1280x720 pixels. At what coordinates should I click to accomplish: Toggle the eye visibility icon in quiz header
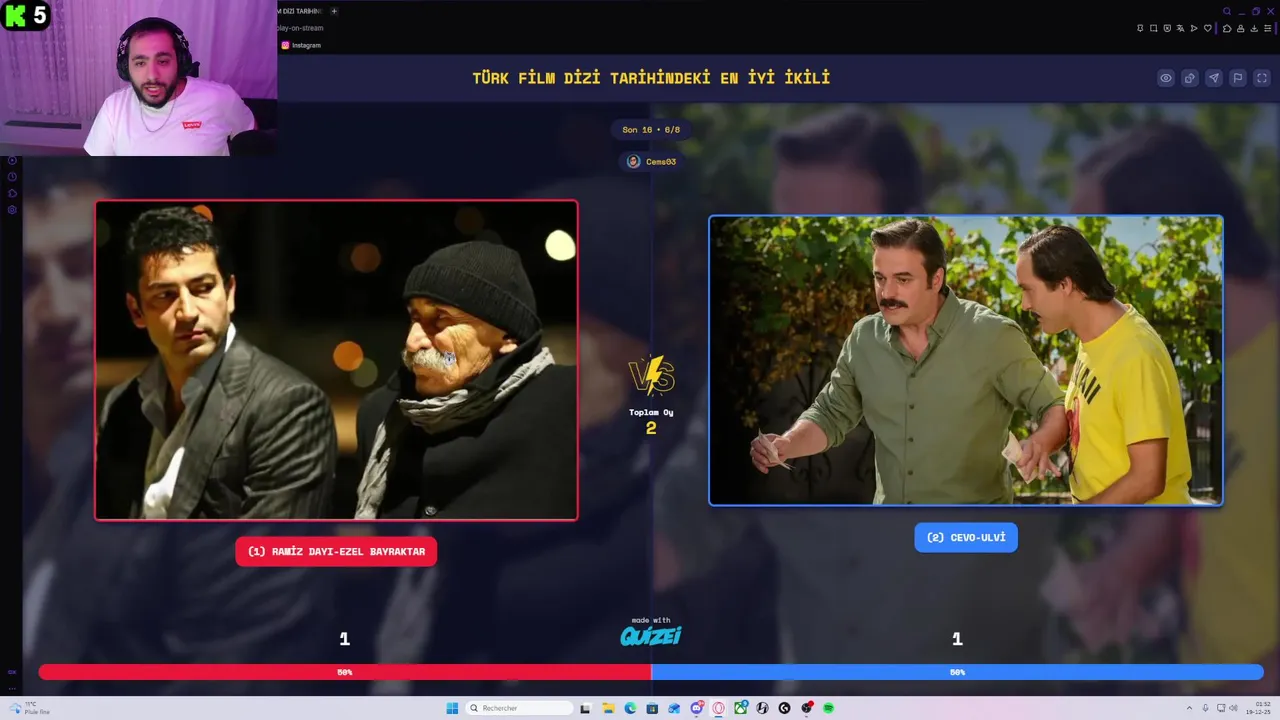tap(1166, 78)
